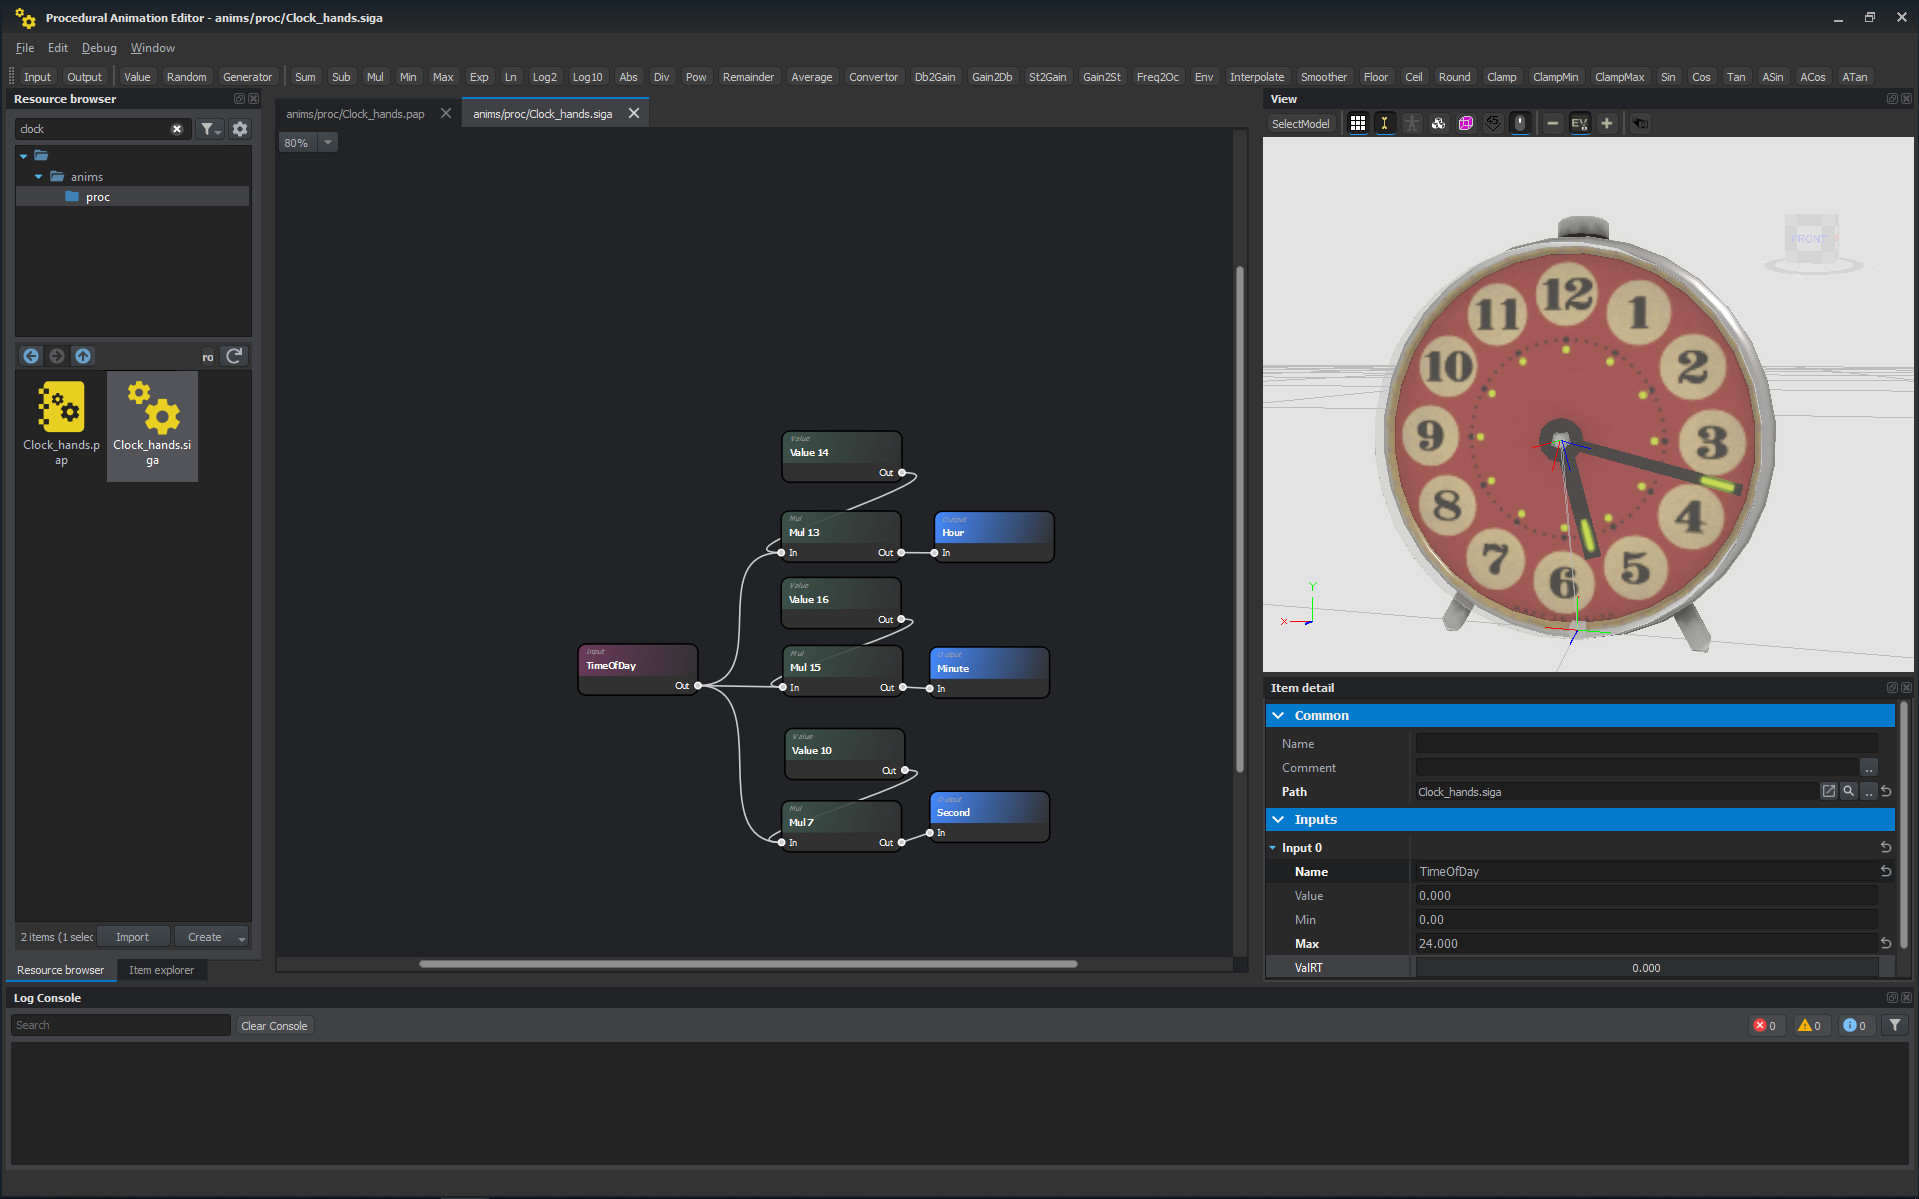Open the zoom percentage dropdown in node editor

(x=327, y=142)
